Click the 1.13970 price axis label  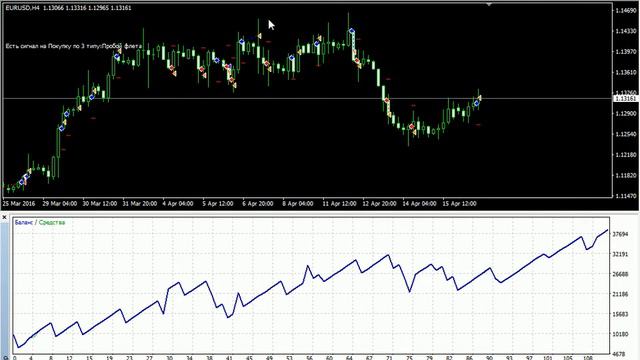[626, 52]
